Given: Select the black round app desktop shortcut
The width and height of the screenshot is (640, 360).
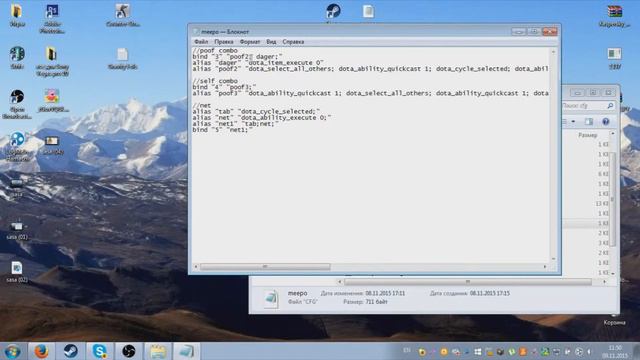Looking at the screenshot, I should [x=17, y=104].
